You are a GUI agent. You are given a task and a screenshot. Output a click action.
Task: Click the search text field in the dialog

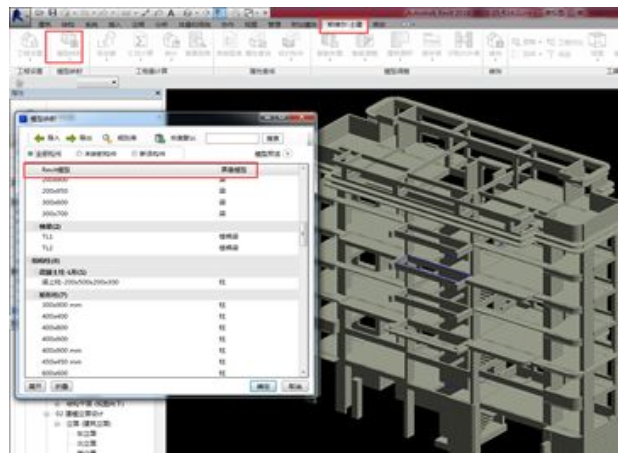[x=233, y=138]
